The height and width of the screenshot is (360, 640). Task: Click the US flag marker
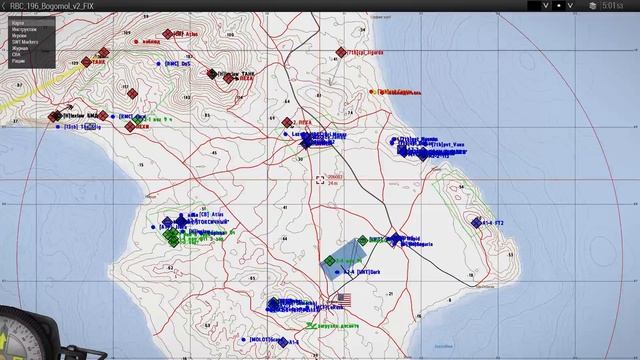point(344,300)
